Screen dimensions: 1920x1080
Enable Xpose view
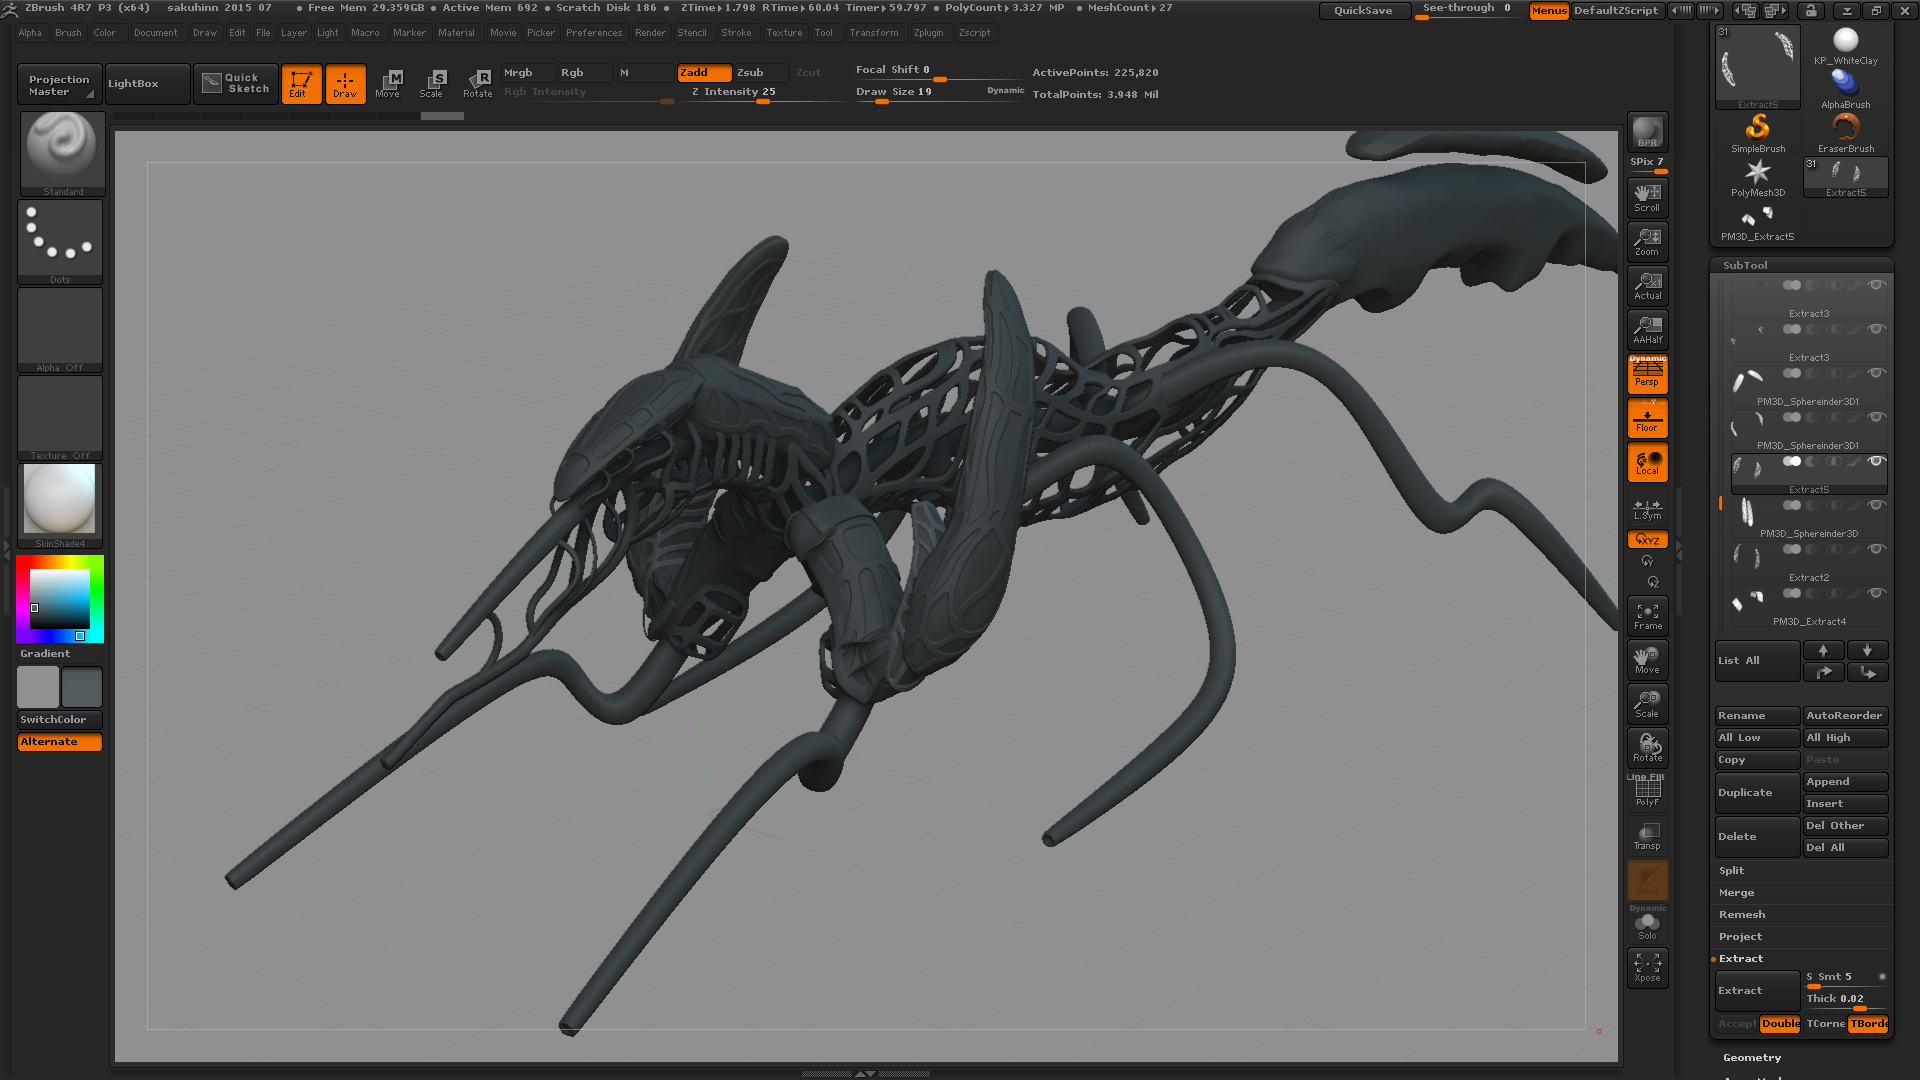pos(1647,967)
